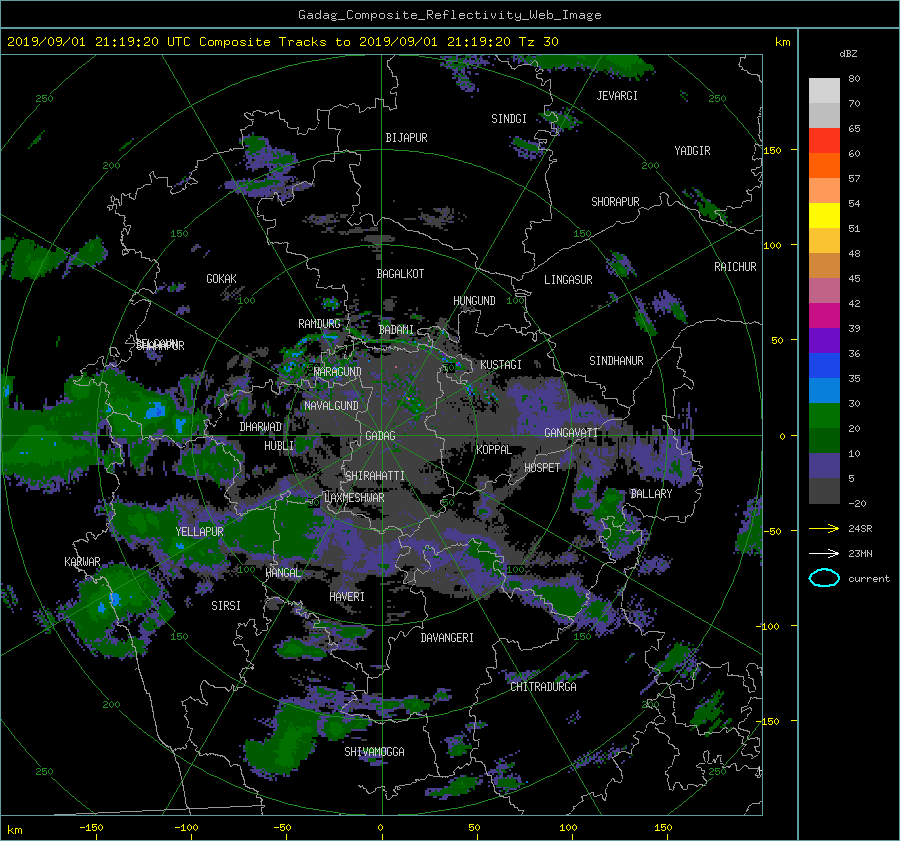Click the Gadag_Composite_Reflectivity_Web_Image title
The height and width of the screenshot is (841, 900).
449,15
